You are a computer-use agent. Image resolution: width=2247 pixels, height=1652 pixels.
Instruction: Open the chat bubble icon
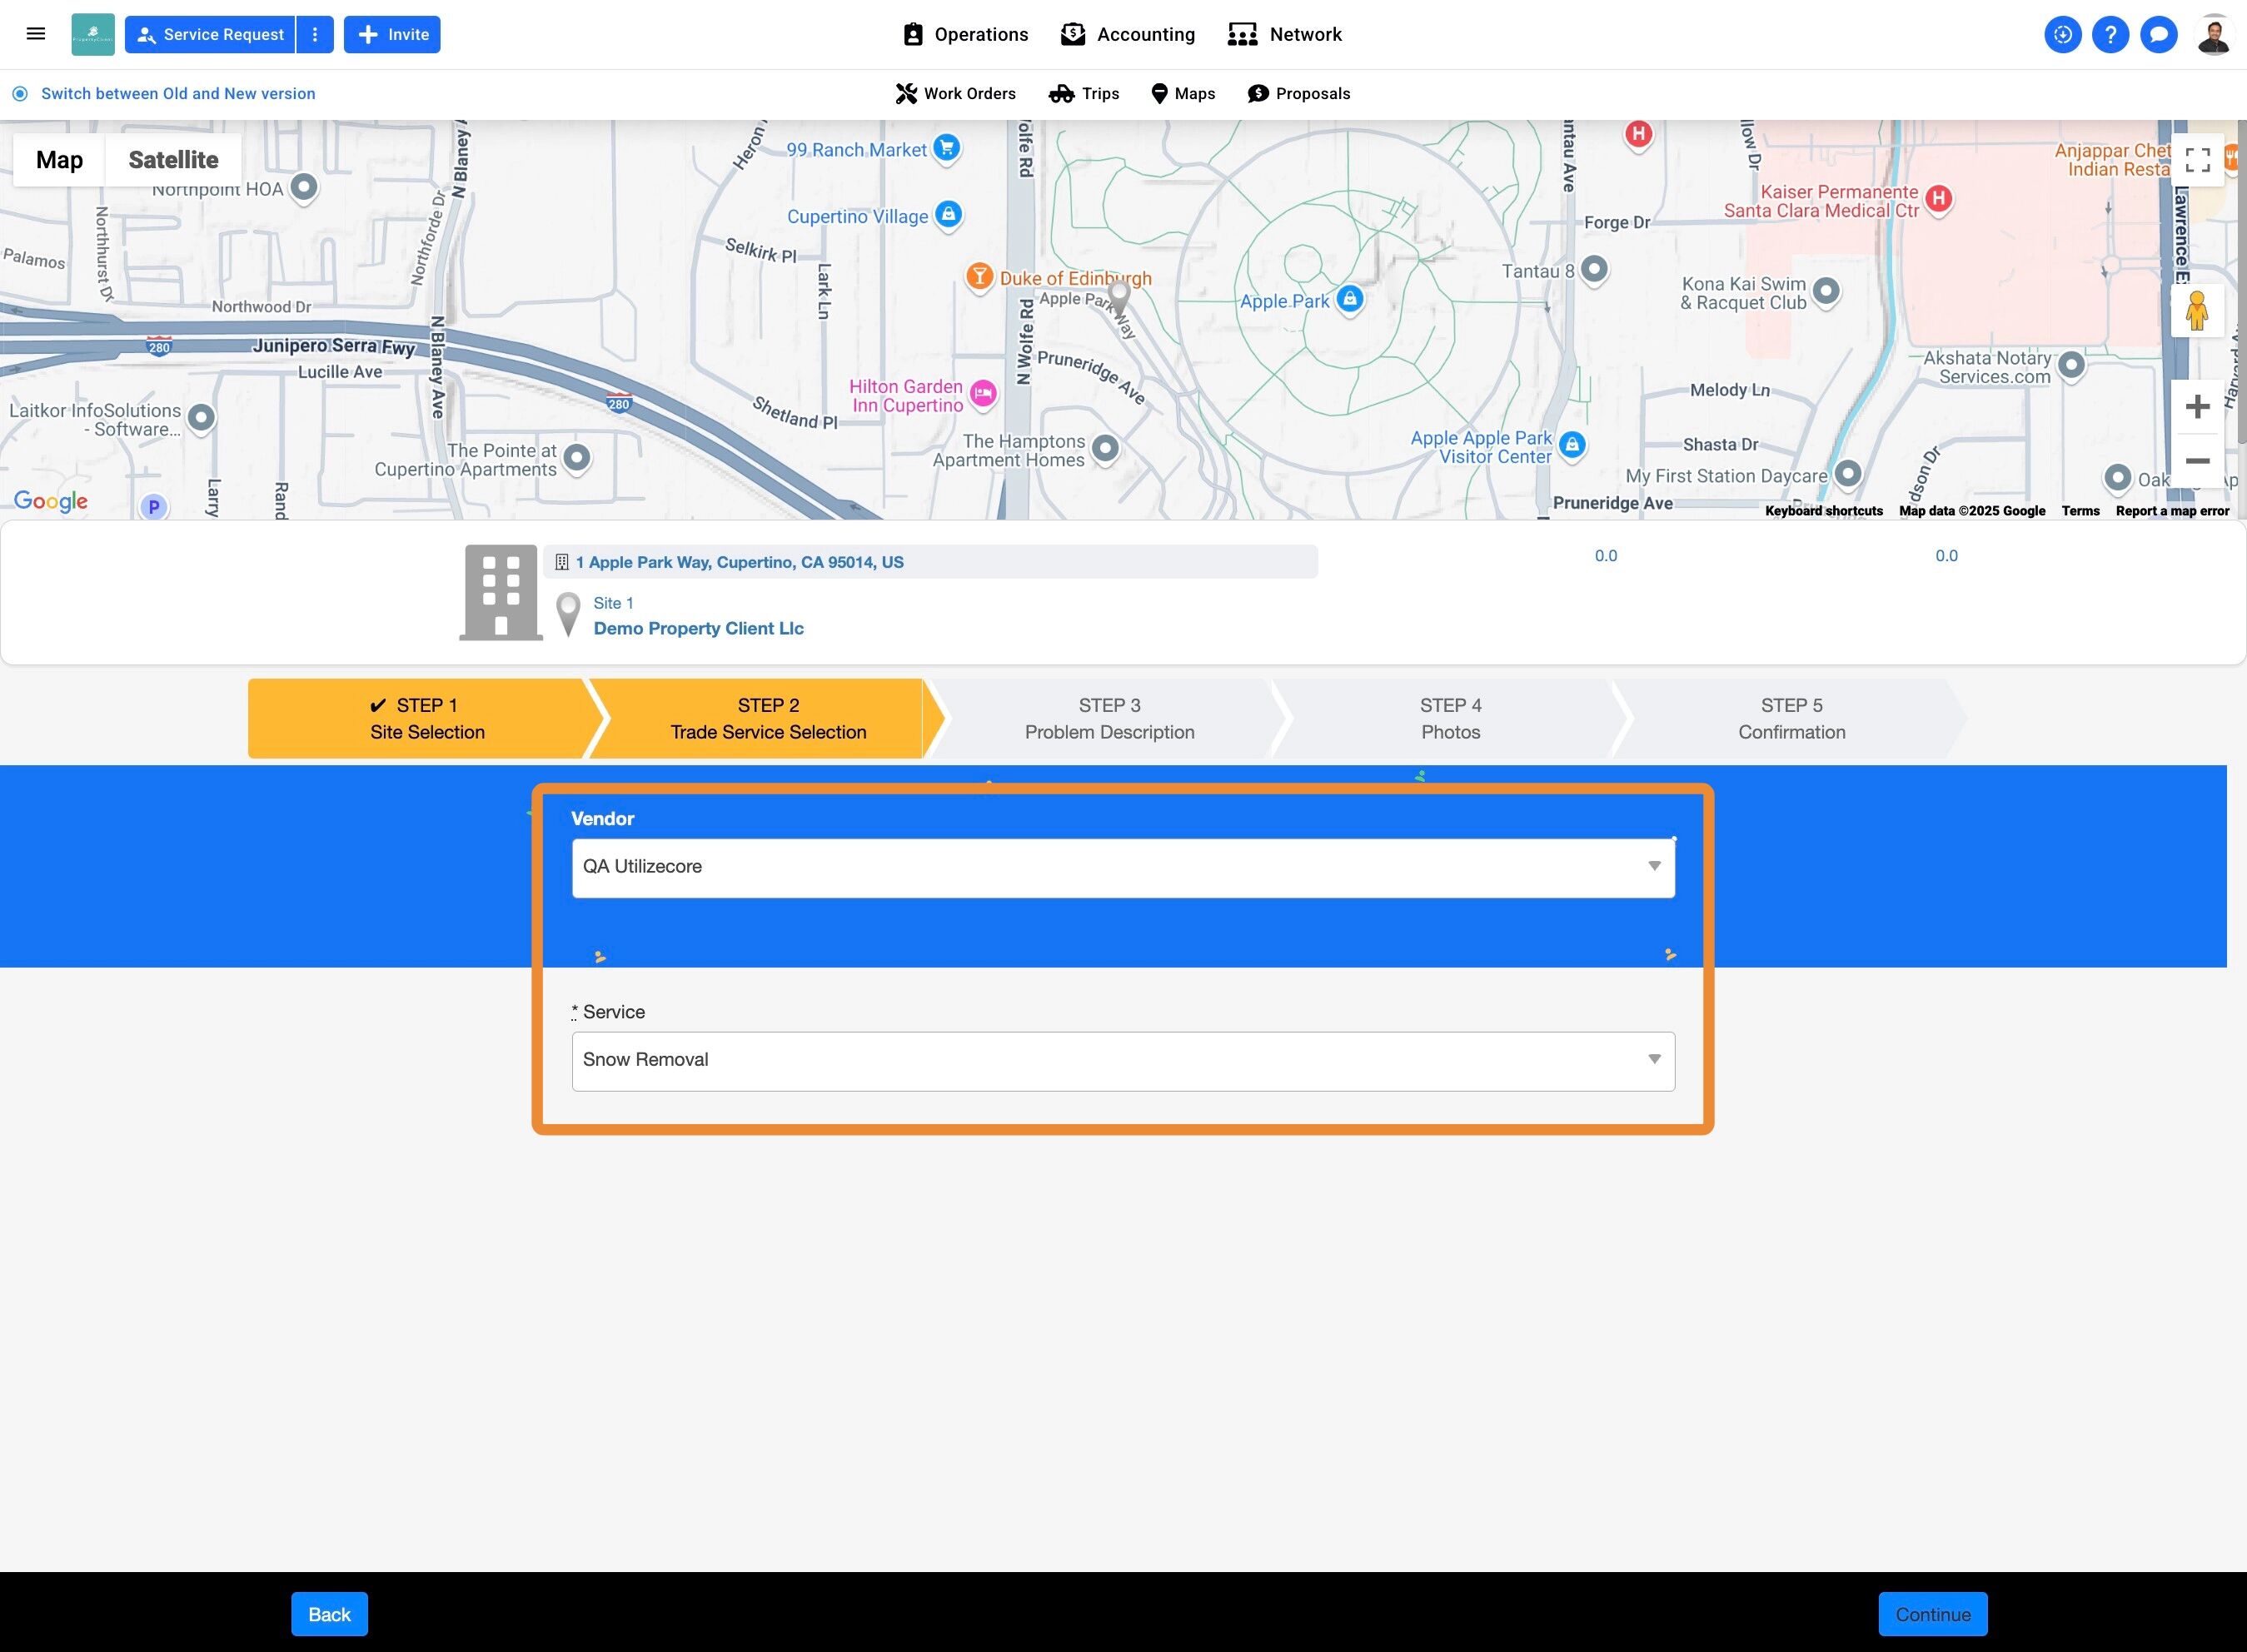point(2158,34)
